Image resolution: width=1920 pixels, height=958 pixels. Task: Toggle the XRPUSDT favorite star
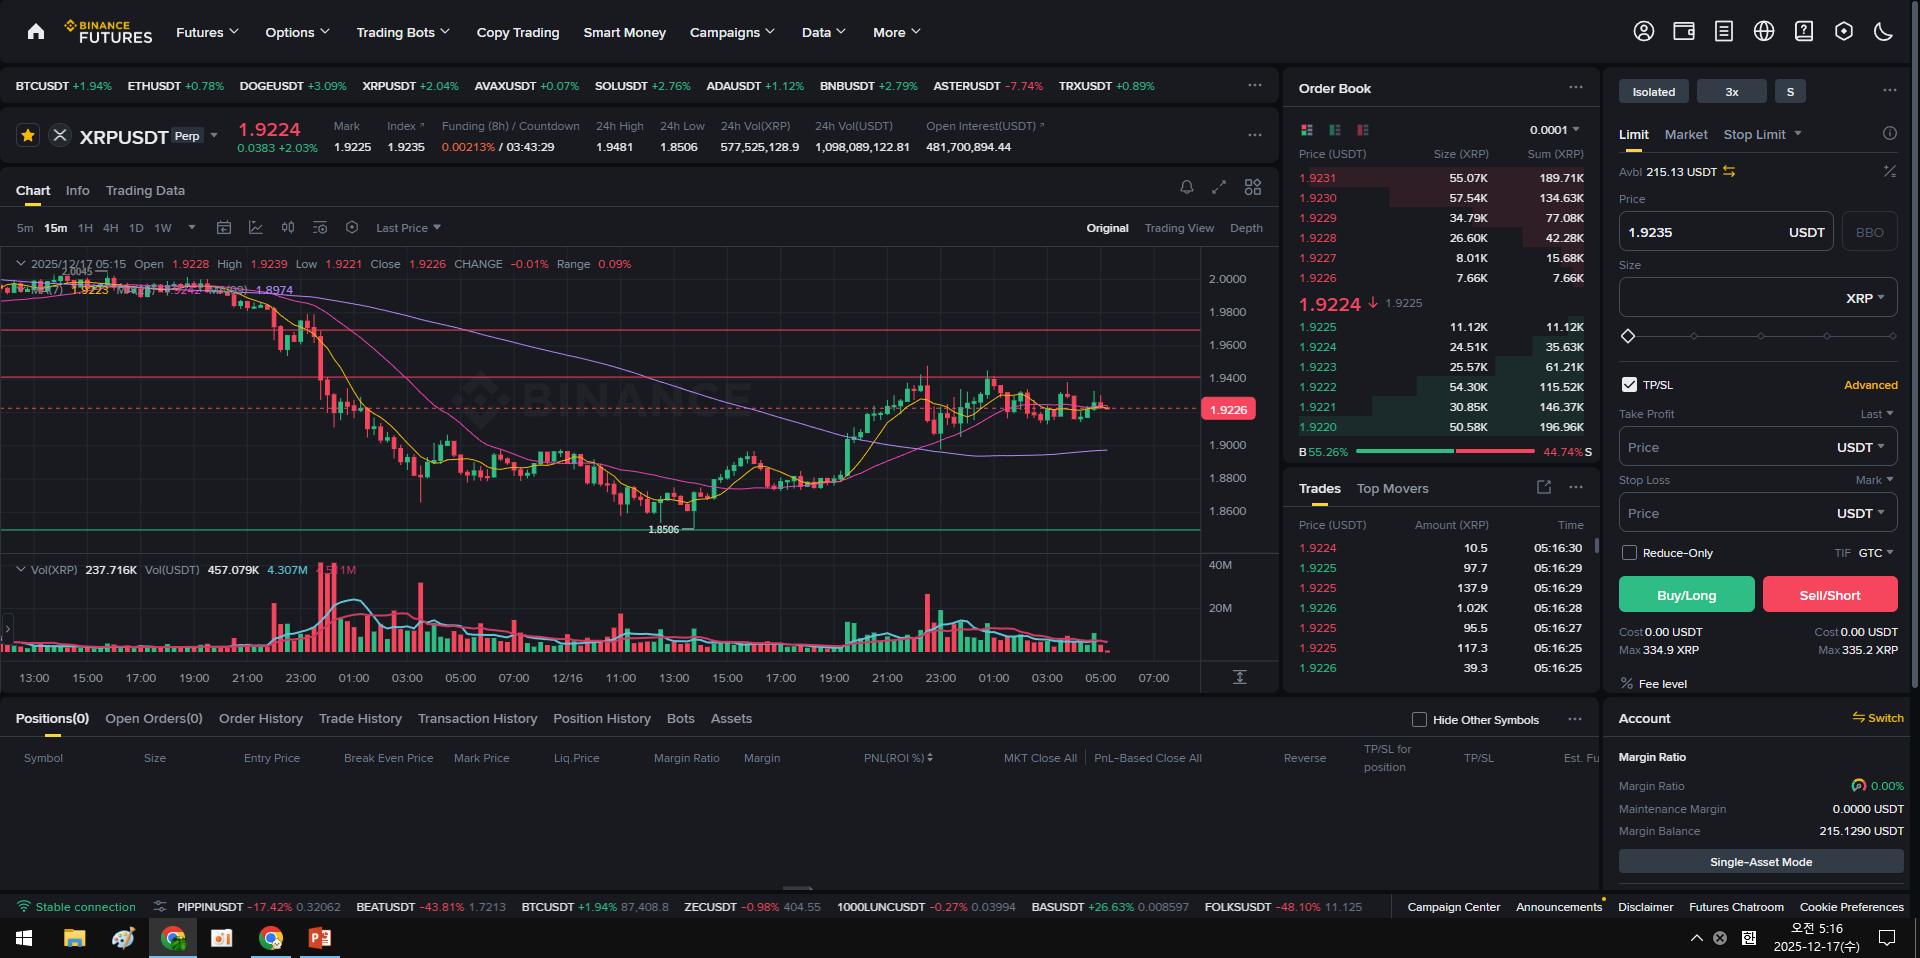click(x=28, y=135)
